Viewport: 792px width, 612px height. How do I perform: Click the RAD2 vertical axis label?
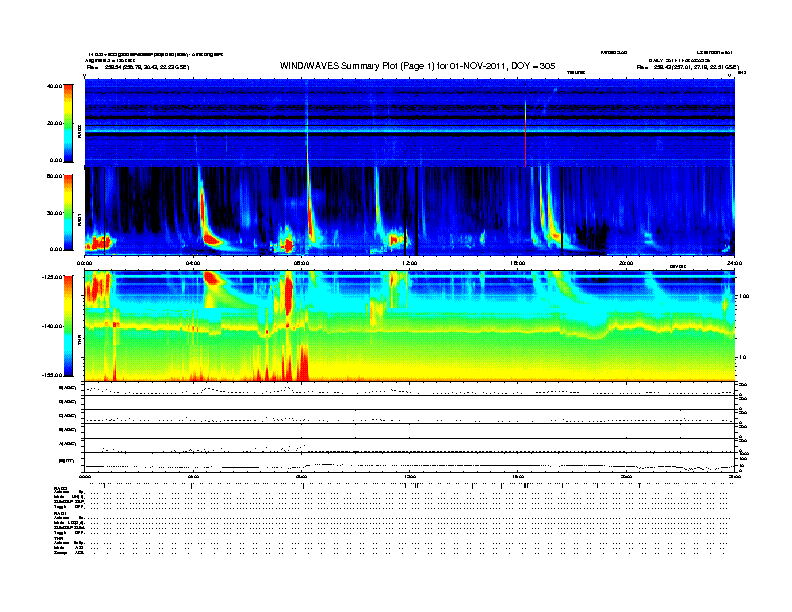(79, 131)
